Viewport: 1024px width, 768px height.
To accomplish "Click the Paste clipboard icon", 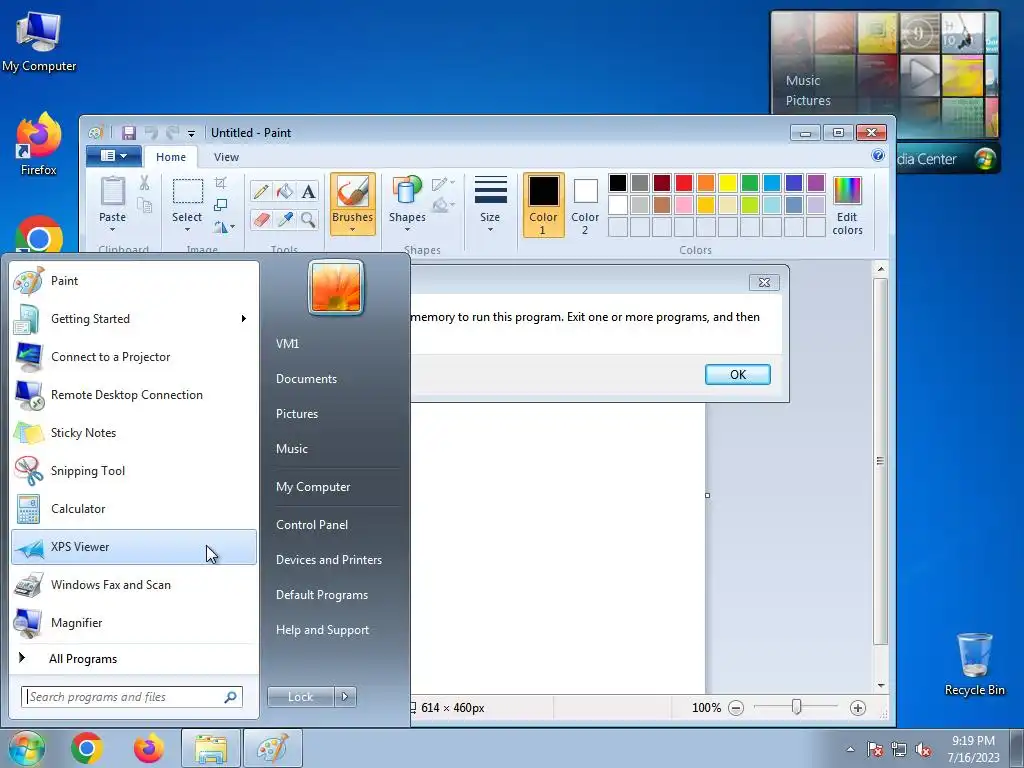I will tap(112, 192).
